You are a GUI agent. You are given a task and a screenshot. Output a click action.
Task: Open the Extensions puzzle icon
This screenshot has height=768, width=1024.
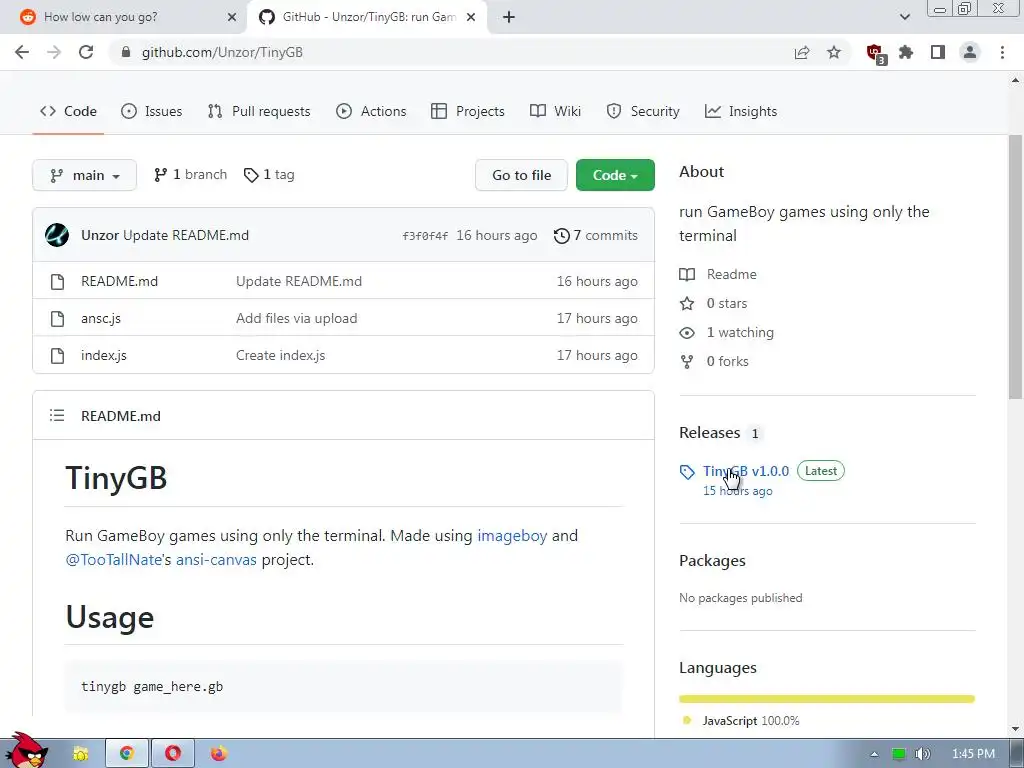(x=906, y=52)
